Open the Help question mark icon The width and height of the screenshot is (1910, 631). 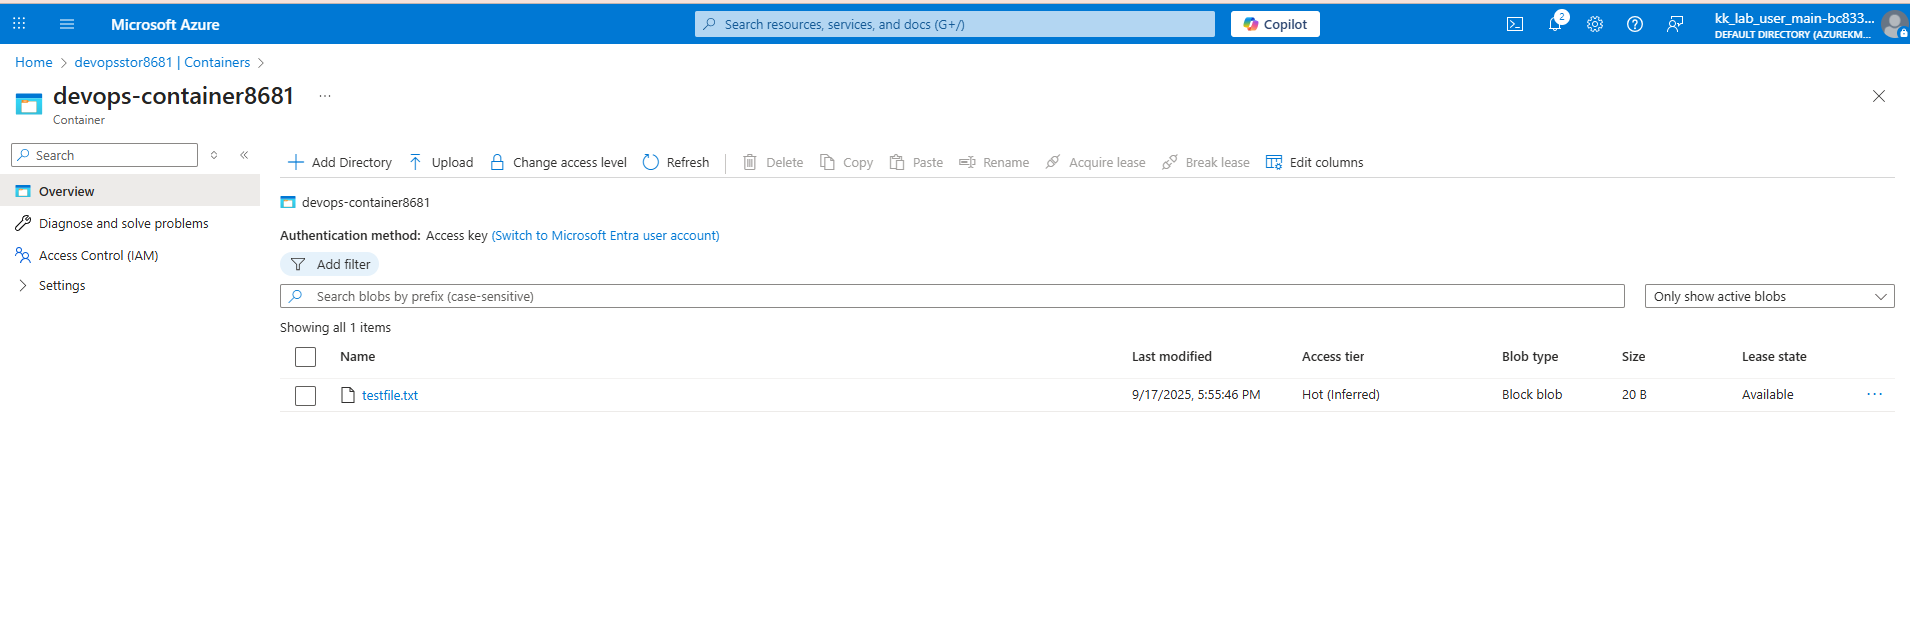click(1635, 24)
